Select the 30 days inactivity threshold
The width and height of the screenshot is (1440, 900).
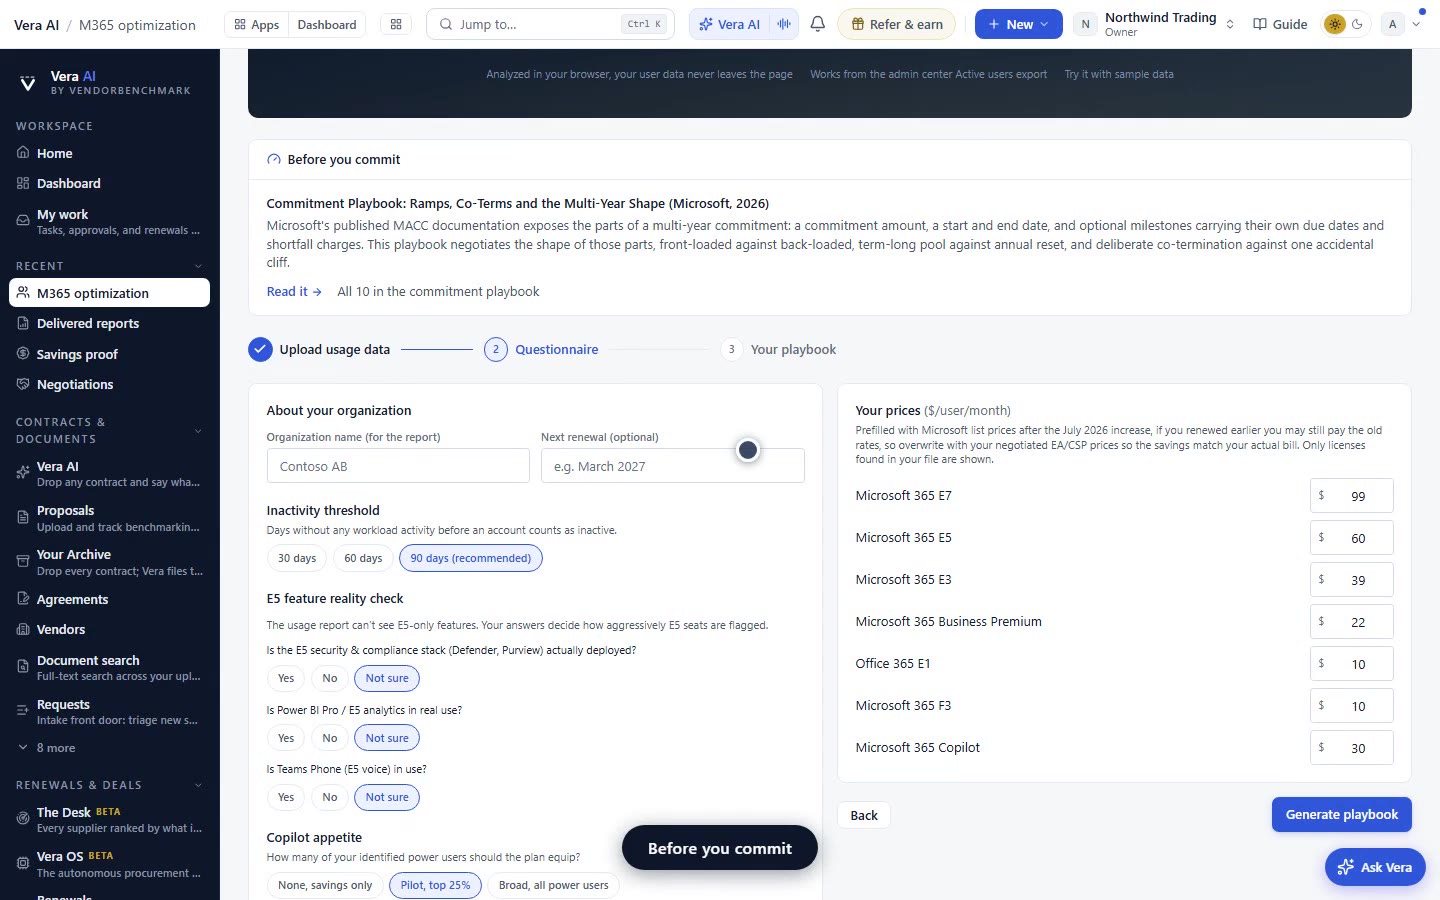click(297, 558)
